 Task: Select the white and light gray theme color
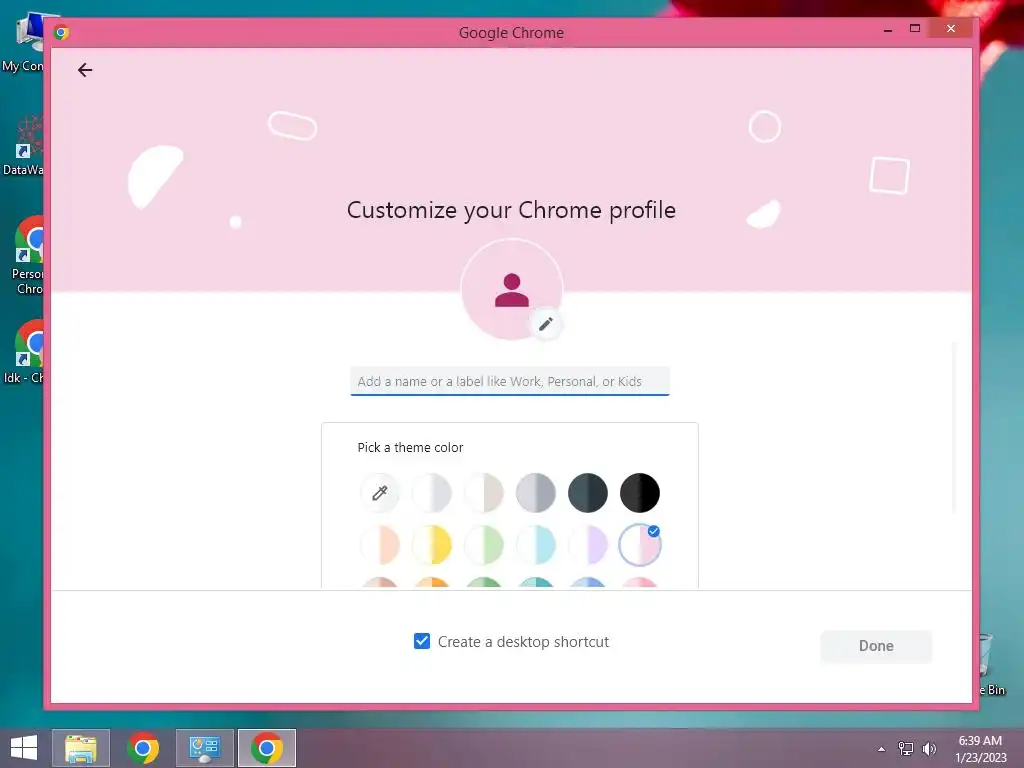432,492
